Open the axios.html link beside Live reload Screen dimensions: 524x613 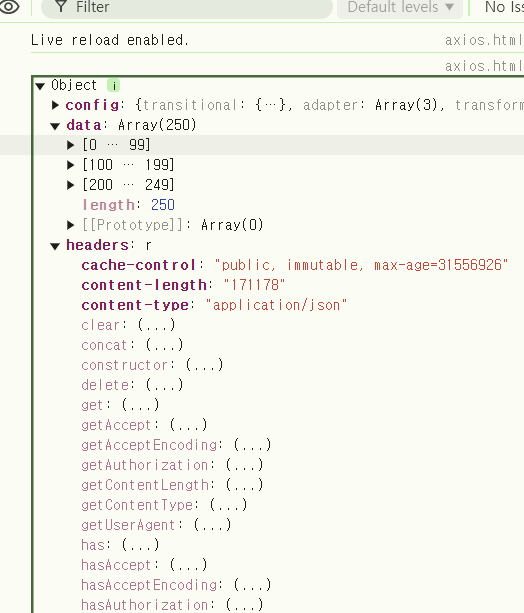pyautogui.click(x=484, y=40)
